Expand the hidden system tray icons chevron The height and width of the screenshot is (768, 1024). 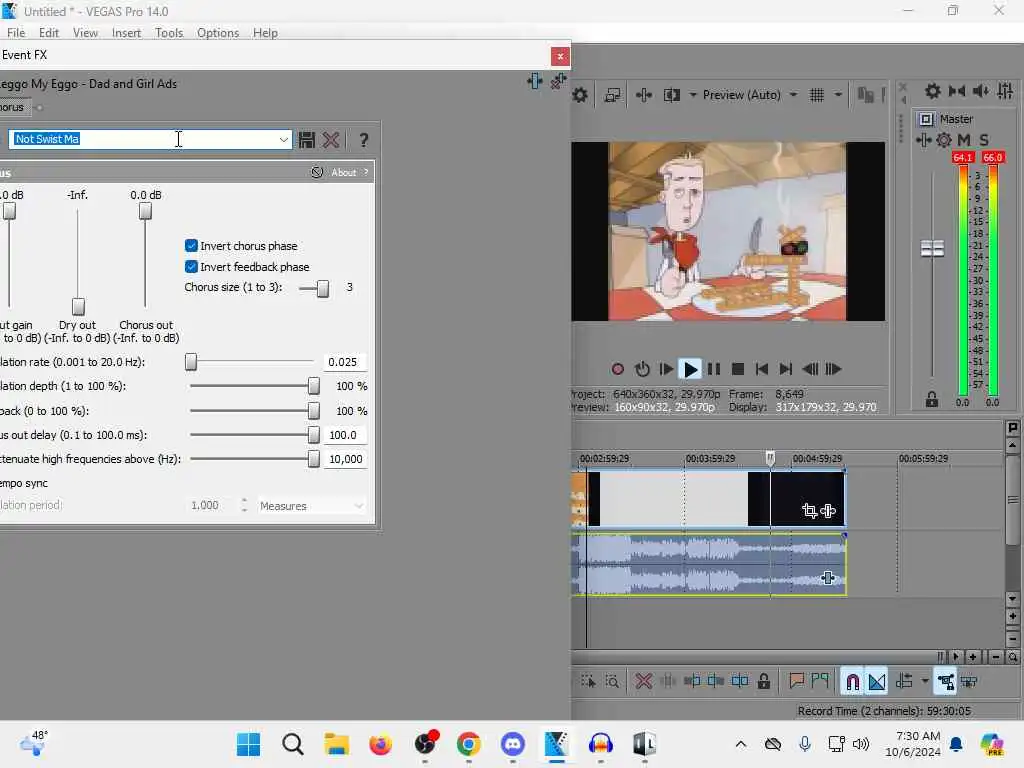click(741, 744)
